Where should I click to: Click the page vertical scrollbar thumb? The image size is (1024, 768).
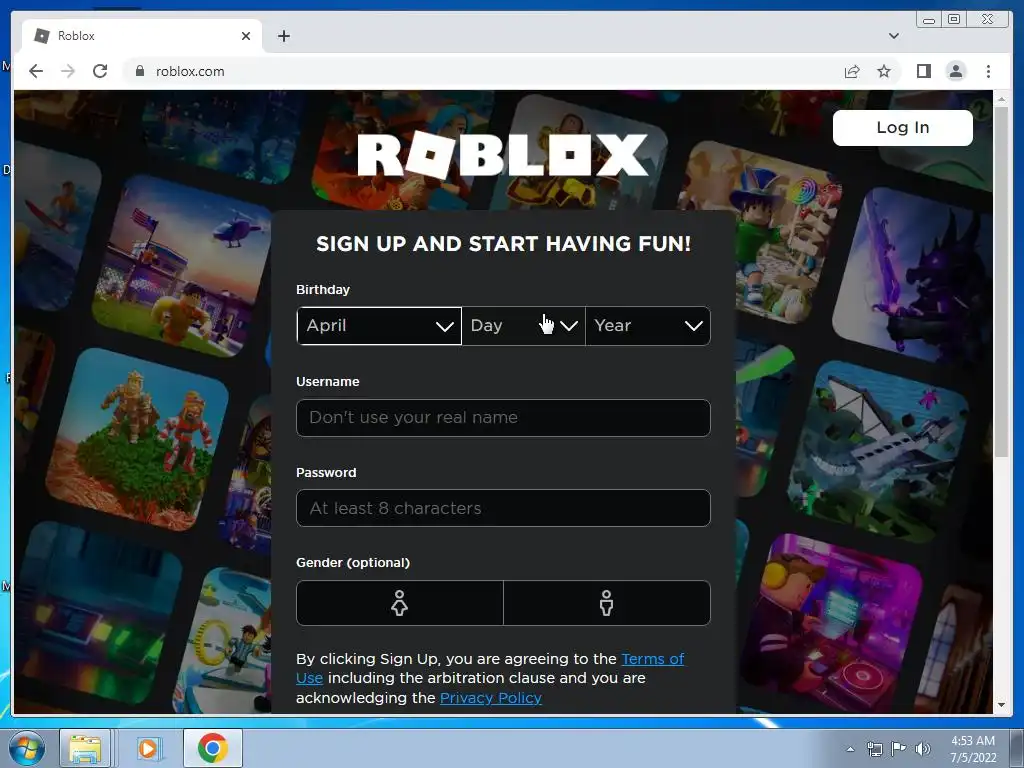[1001, 281]
